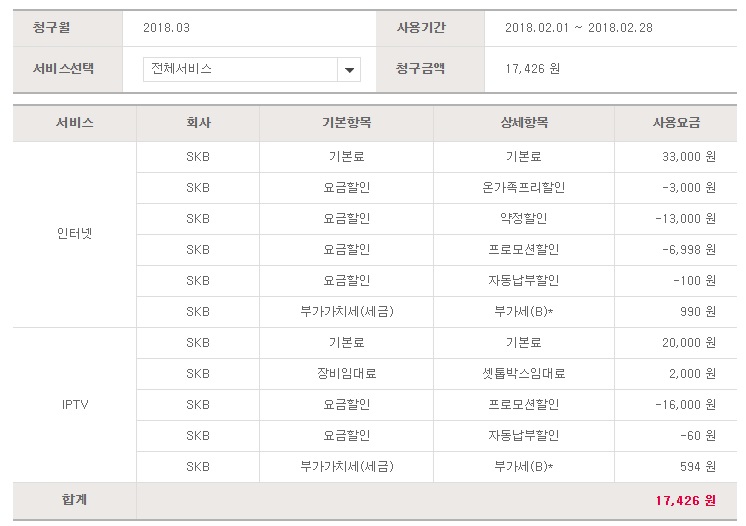Click the 사용요금 column header
The height and width of the screenshot is (526, 746).
click(676, 123)
